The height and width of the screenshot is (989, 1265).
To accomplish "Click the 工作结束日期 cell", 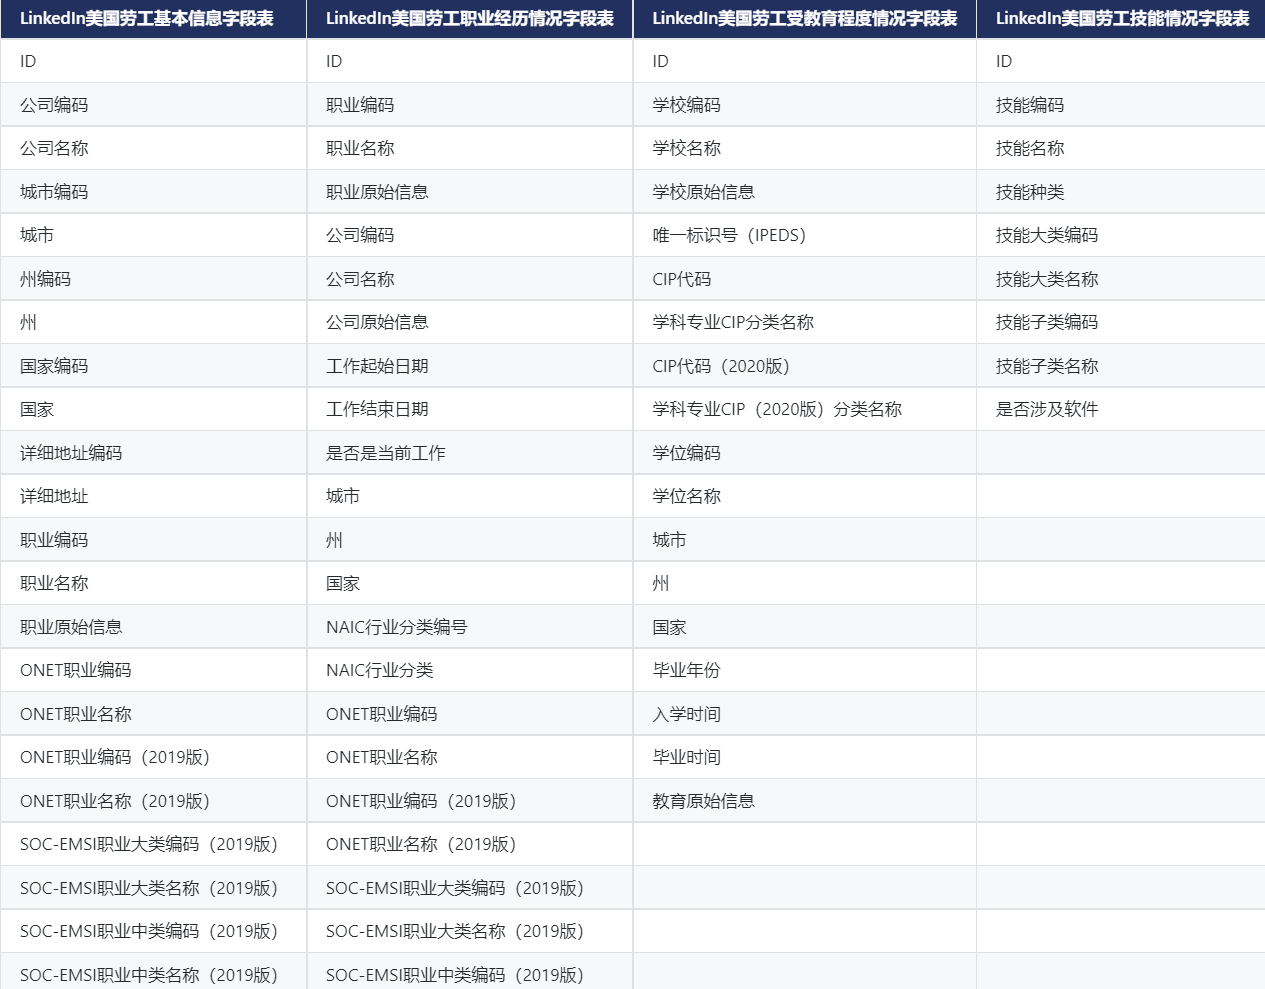I will [x=470, y=409].
